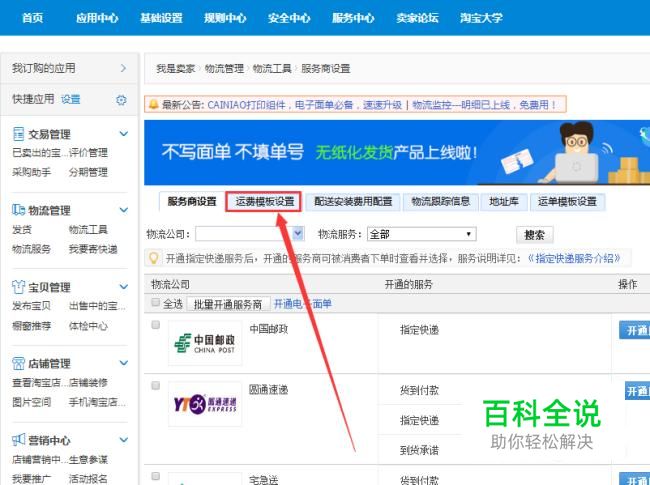The image size is (650, 485).
Task: Check the 宅急送 row checkbox
Action: click(155, 476)
